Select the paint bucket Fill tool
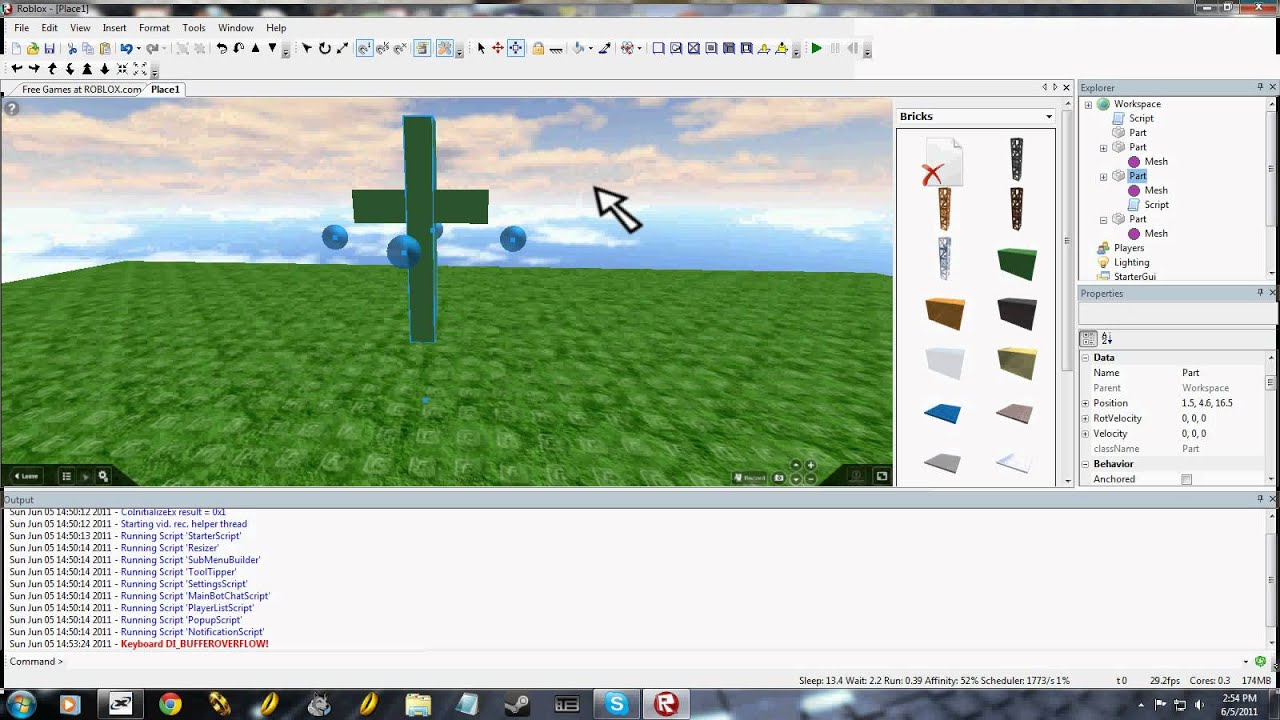Viewport: 1280px width, 720px height. (578, 48)
